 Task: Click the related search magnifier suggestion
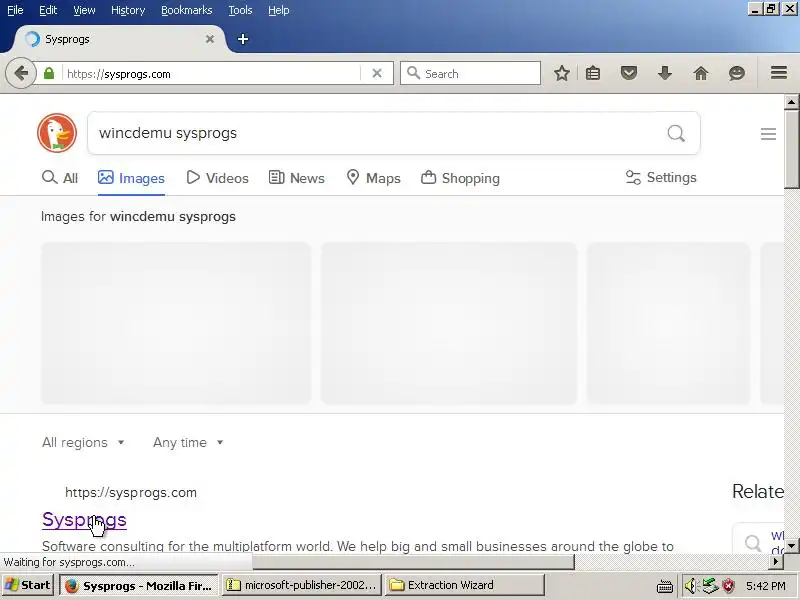click(x=753, y=543)
